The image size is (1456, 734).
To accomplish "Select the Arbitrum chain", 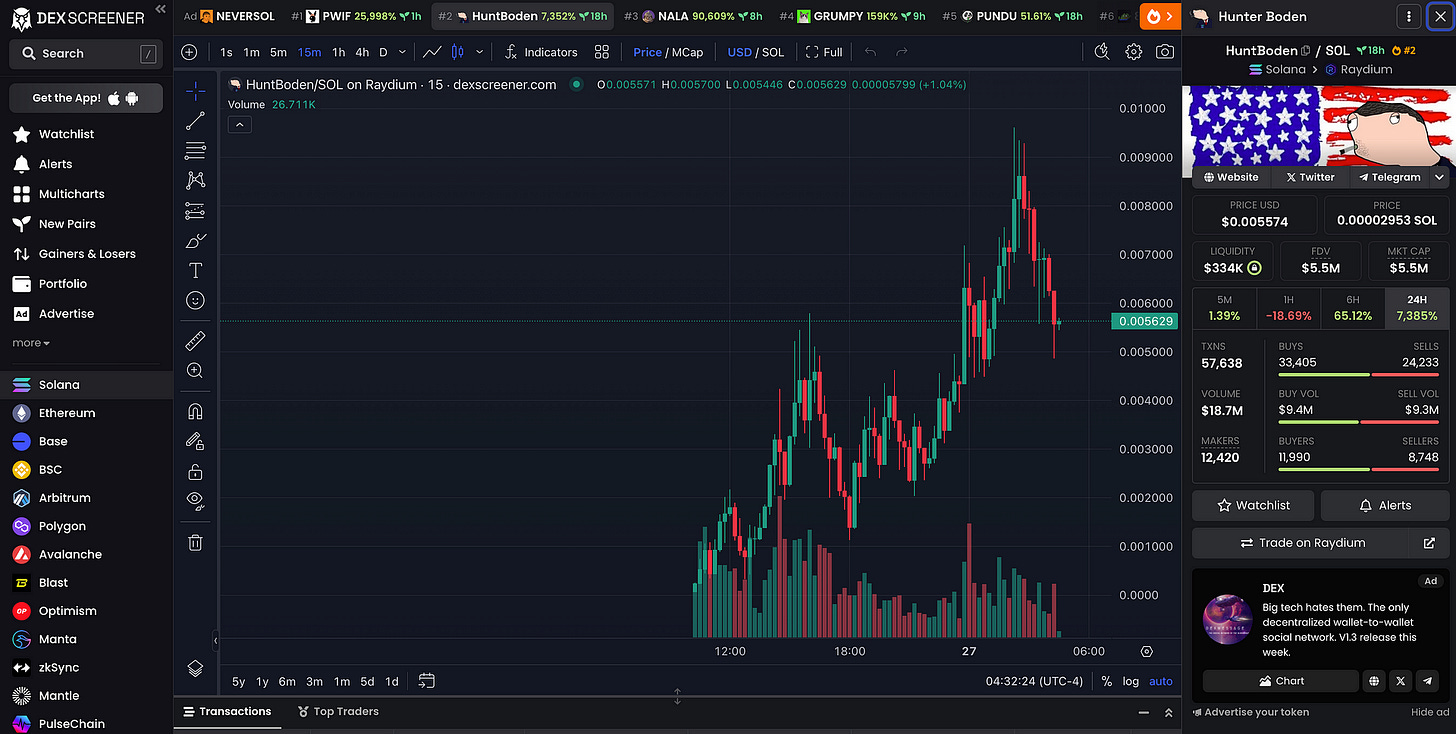I will point(64,498).
